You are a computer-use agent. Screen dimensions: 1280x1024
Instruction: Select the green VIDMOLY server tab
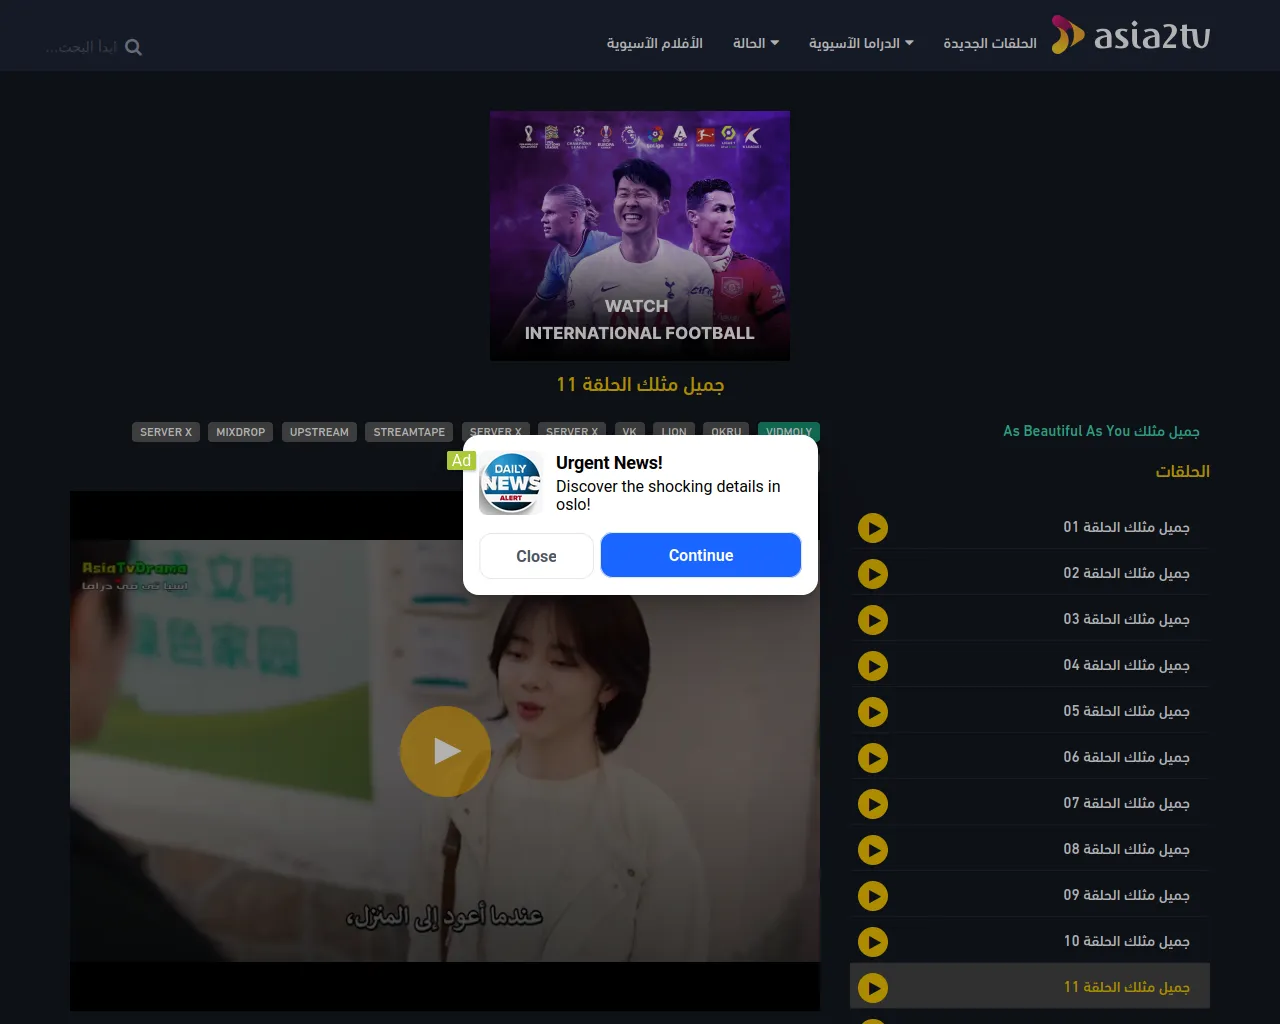tap(789, 430)
